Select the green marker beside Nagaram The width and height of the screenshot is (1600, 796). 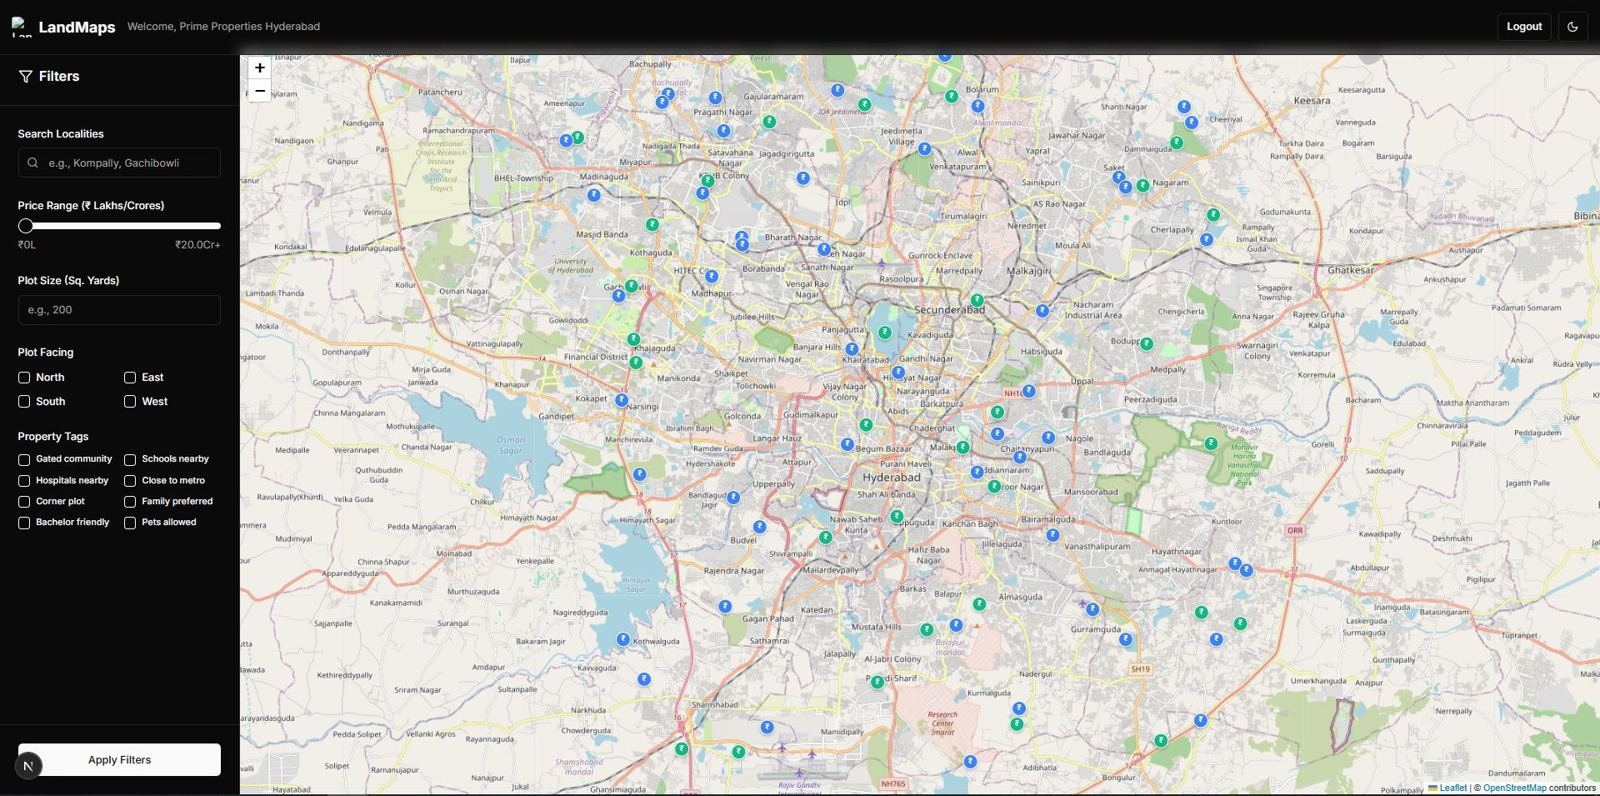1143,186
